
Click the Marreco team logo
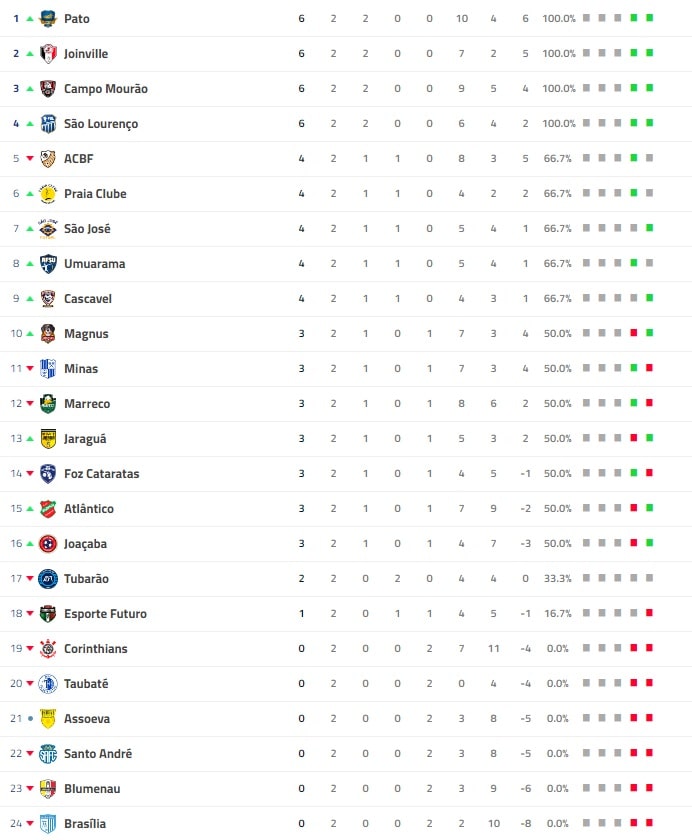48,404
